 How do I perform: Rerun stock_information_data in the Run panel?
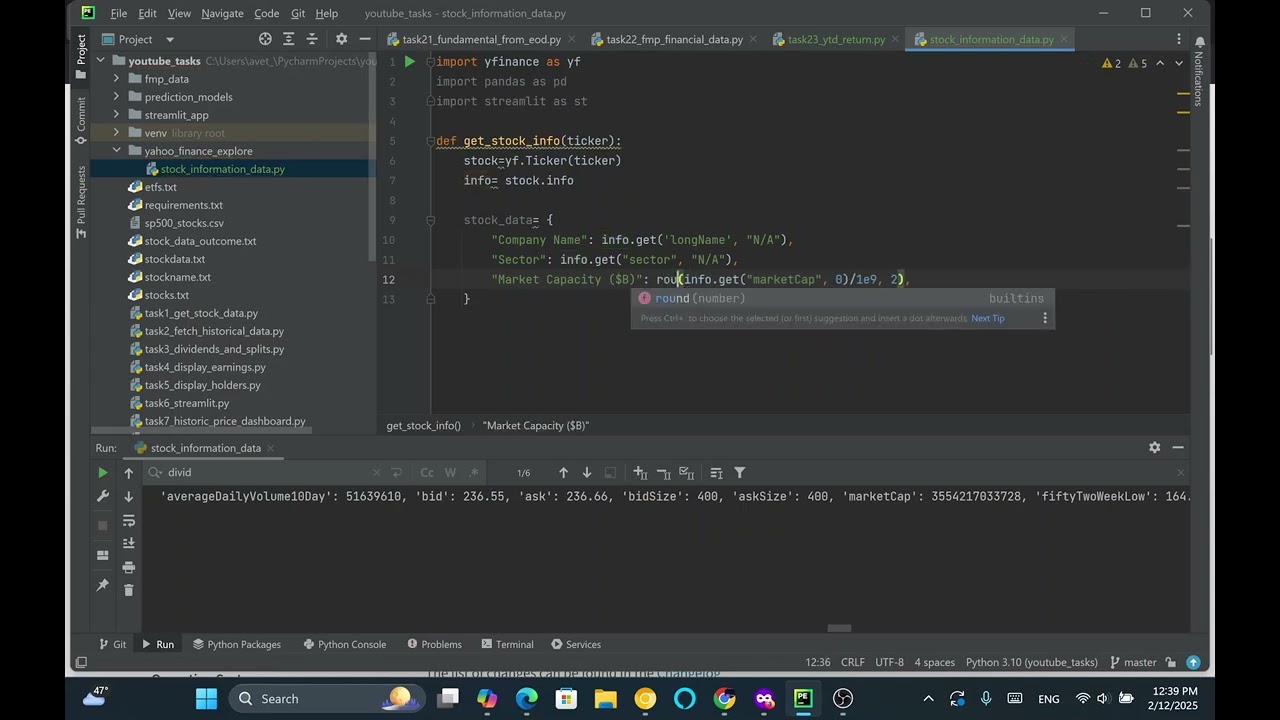[102, 473]
